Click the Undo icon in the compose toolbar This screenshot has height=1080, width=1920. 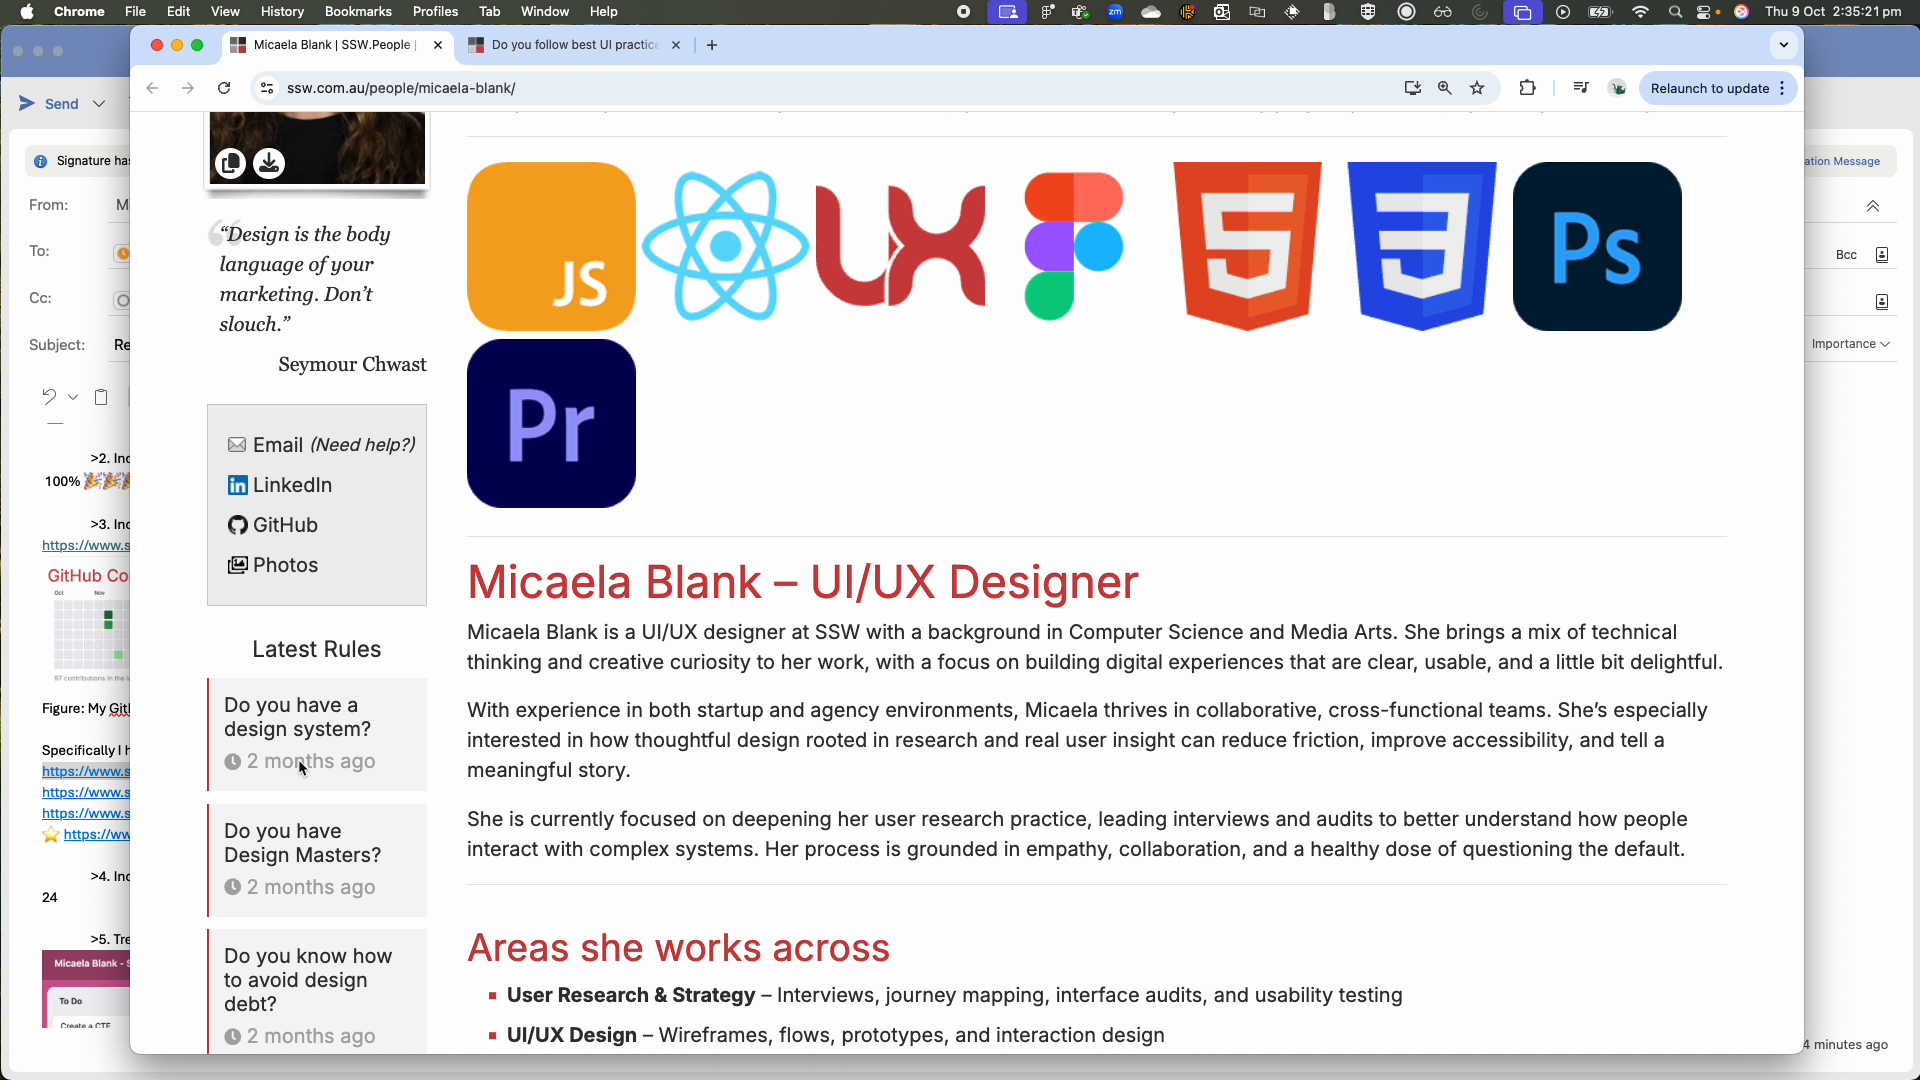pos(50,397)
